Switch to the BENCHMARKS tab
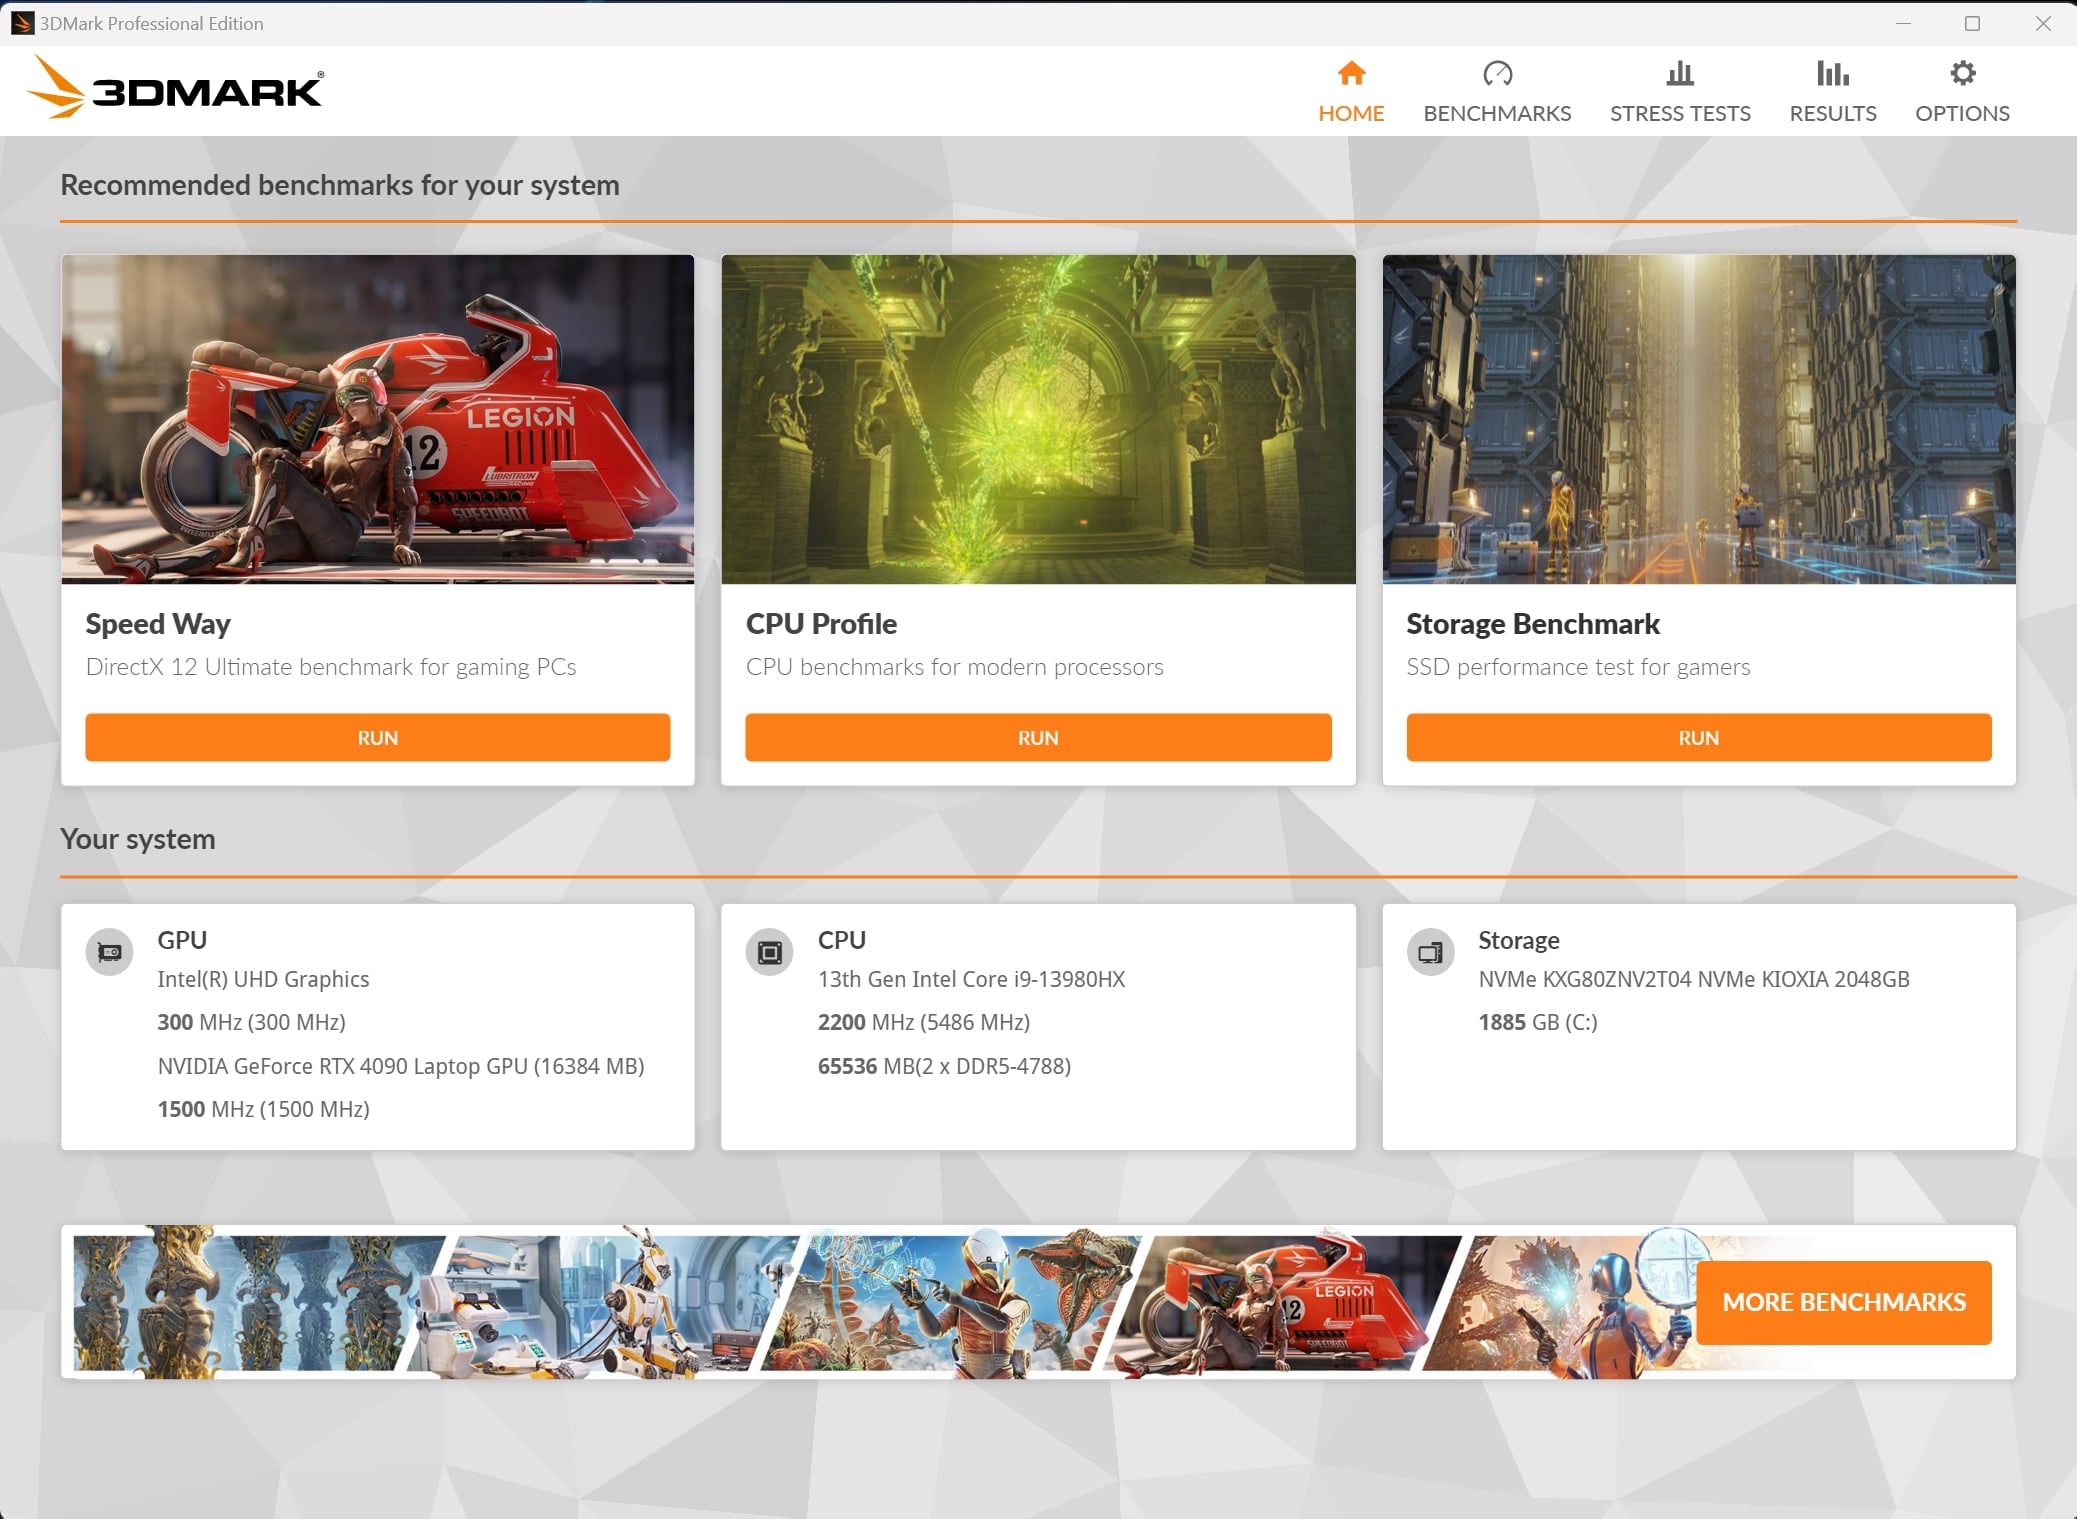 [1497, 92]
